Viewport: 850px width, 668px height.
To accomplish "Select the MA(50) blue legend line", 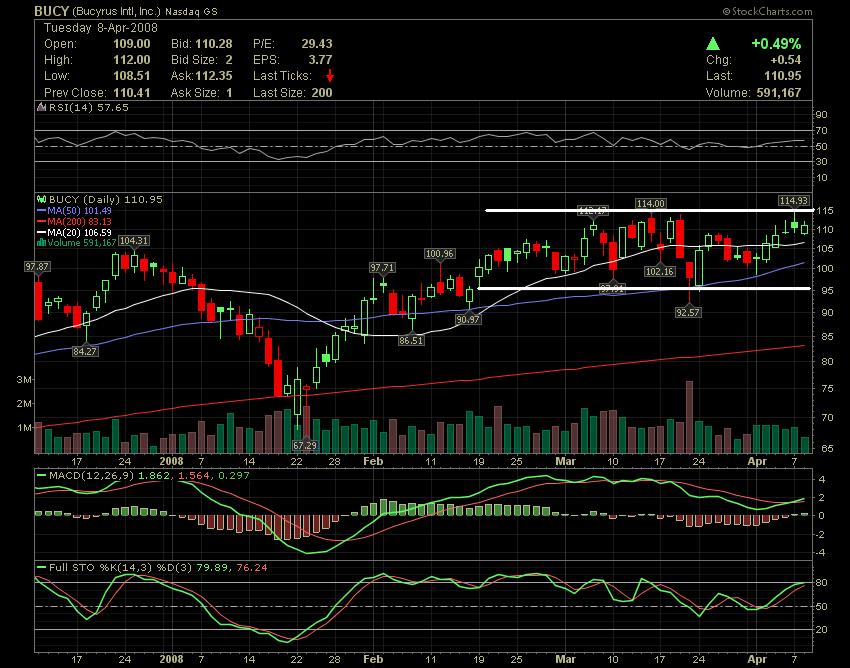I will pyautogui.click(x=41, y=210).
